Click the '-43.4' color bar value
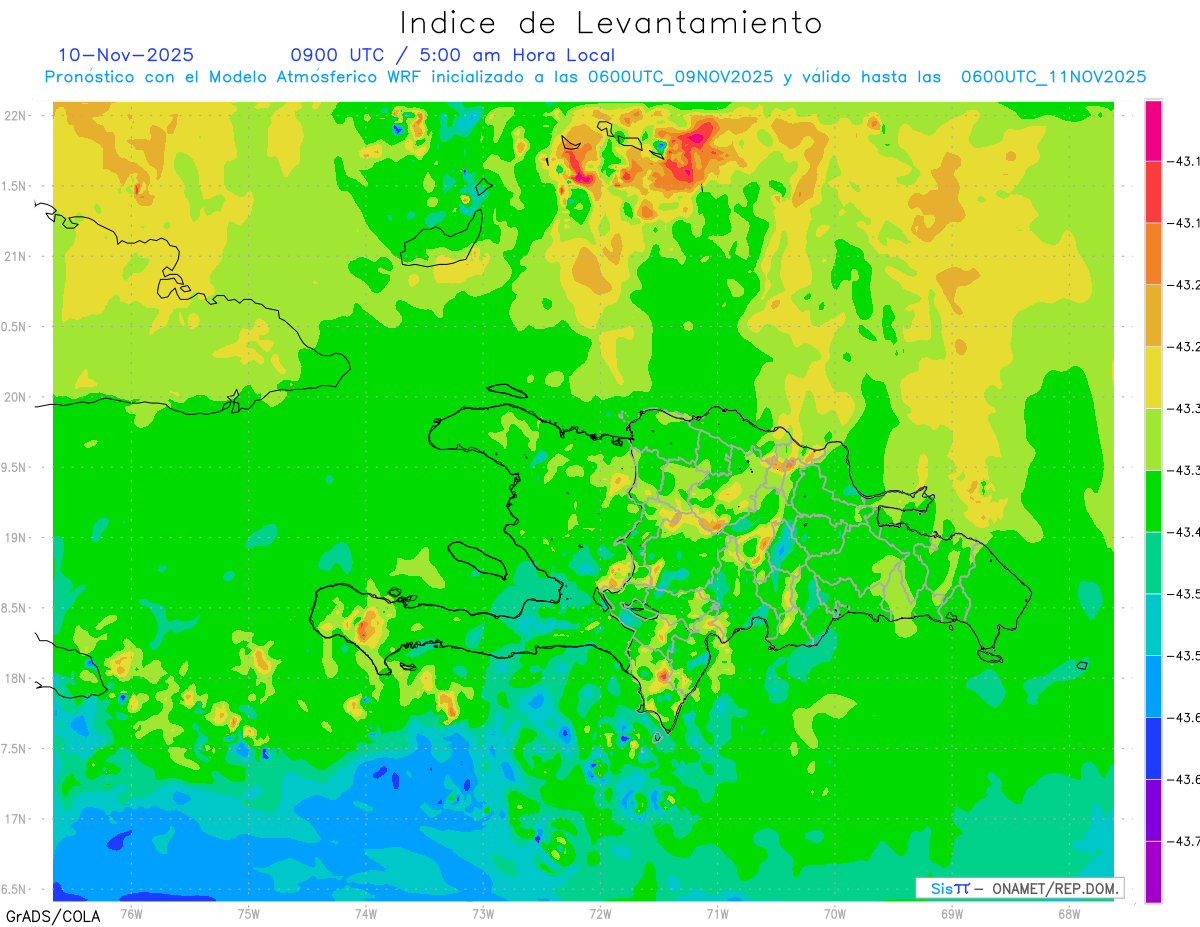 point(1183,531)
